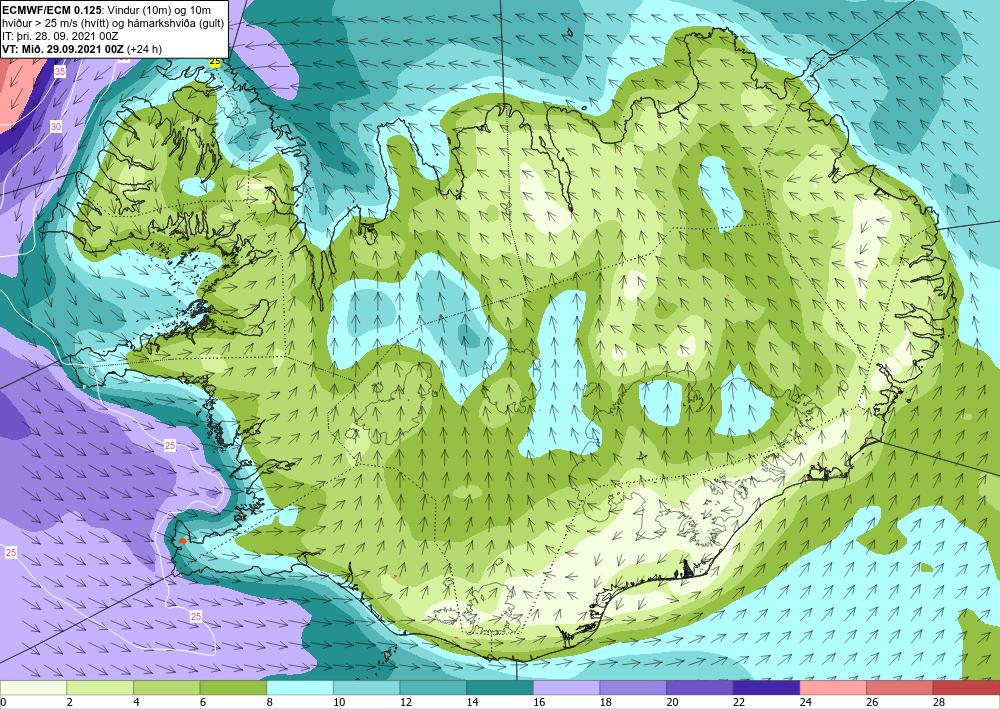The image size is (1000, 709).
Task: Click the 20–22 m/s violet legend swatch
Action: pyautogui.click(x=700, y=688)
